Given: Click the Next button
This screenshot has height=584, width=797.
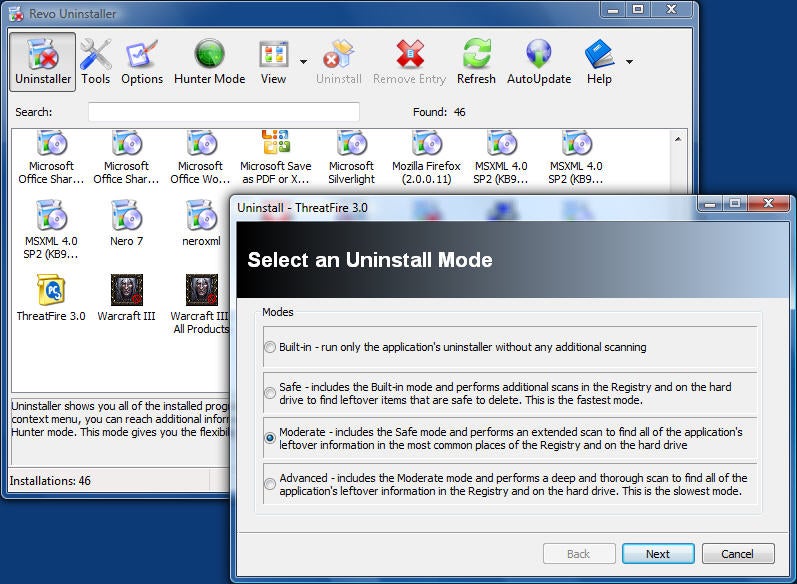Looking at the screenshot, I should click(x=658, y=554).
